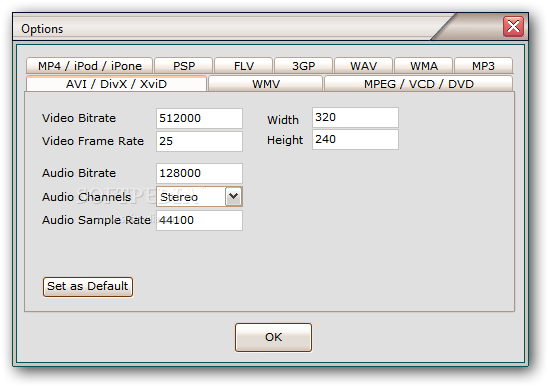Switch to the MP4 / iPod / iPone tab
Image resolution: width=549 pixels, height=387 pixels.
[x=89, y=66]
